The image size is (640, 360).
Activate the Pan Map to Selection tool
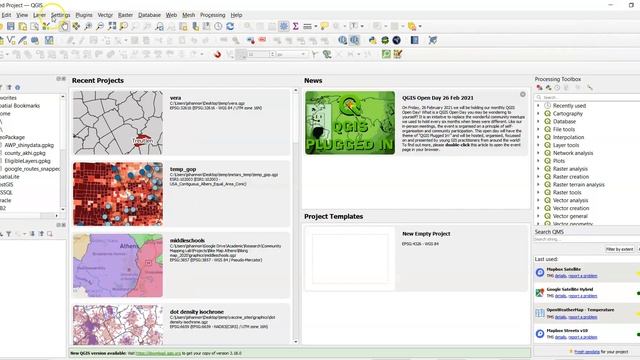click(x=76, y=27)
